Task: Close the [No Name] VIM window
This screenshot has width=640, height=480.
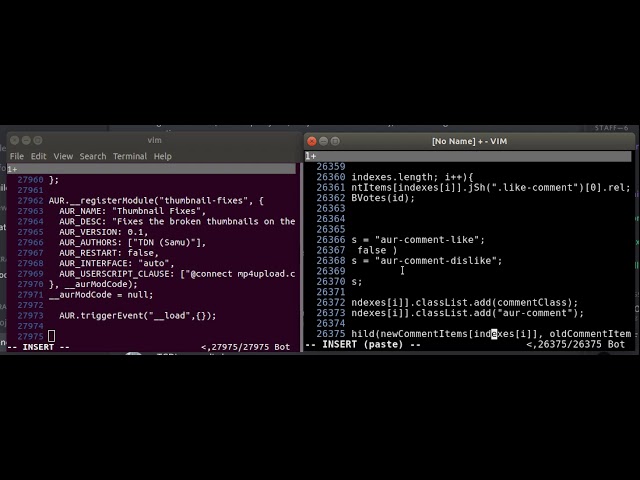Action: click(x=312, y=141)
